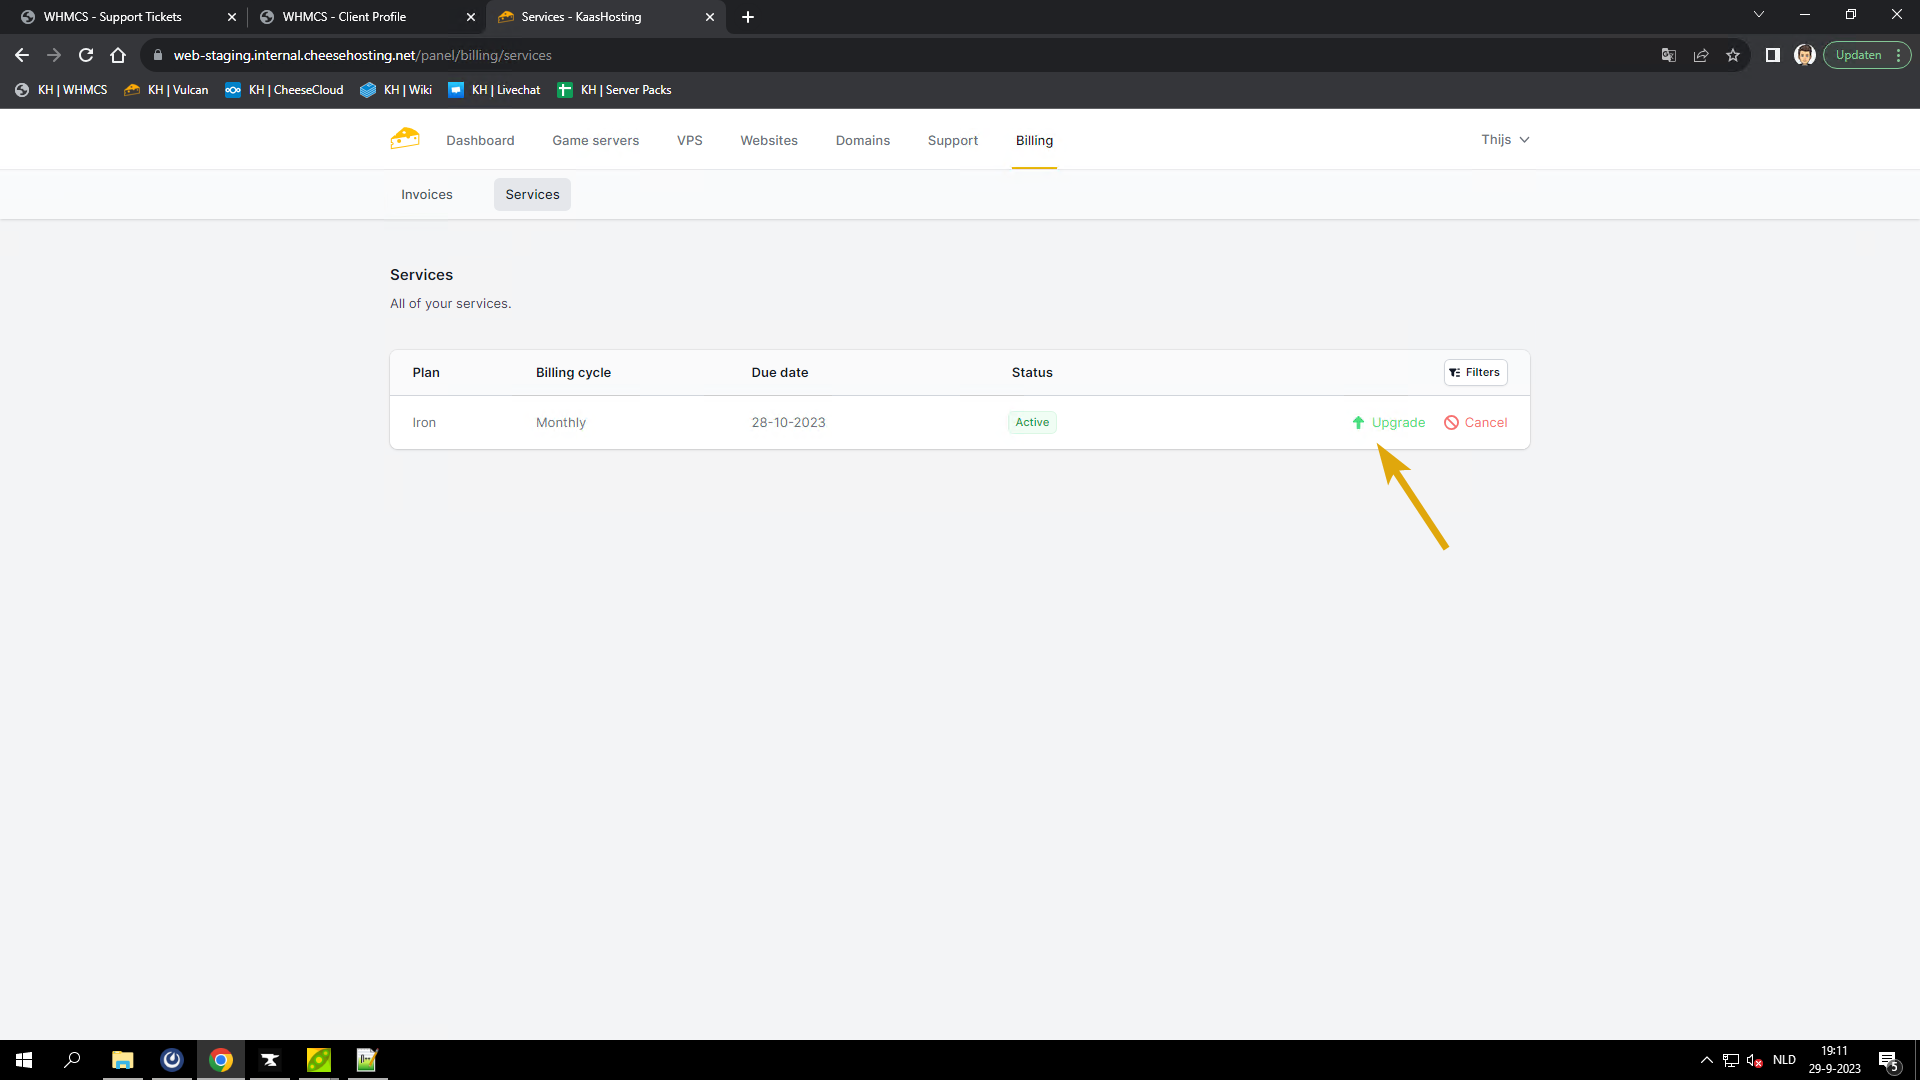1920x1080 pixels.
Task: Click the KaasHosting cheese logo
Action: pos(405,139)
